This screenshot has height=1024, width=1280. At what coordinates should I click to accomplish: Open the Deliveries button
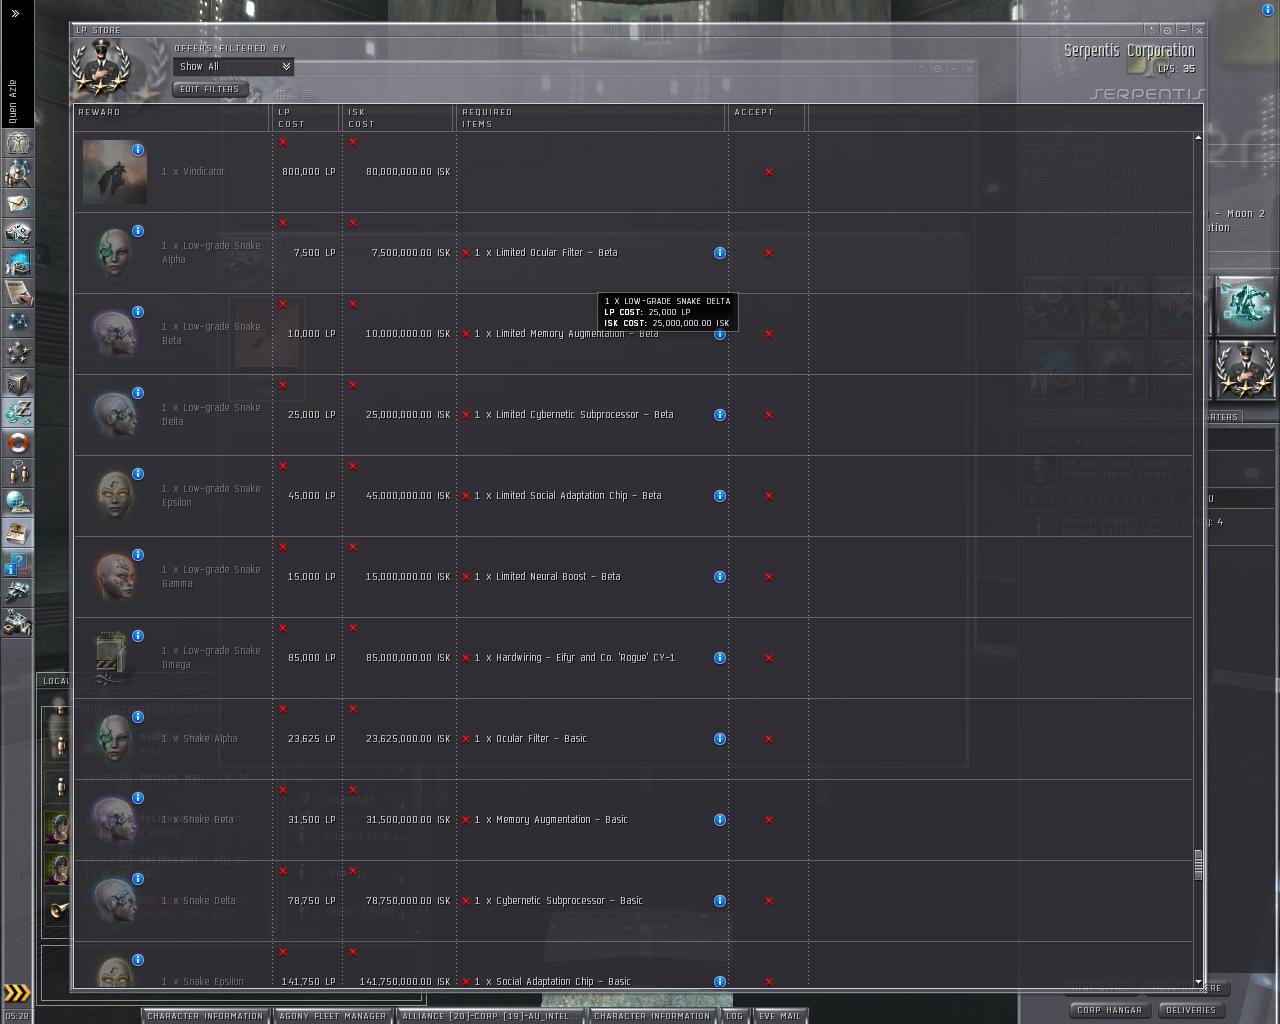pos(1191,1010)
